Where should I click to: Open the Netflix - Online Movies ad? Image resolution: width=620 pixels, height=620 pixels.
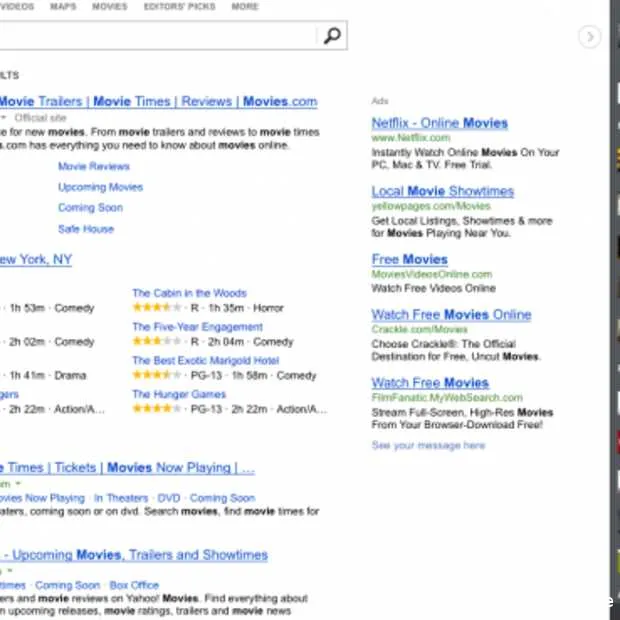pyautogui.click(x=439, y=123)
